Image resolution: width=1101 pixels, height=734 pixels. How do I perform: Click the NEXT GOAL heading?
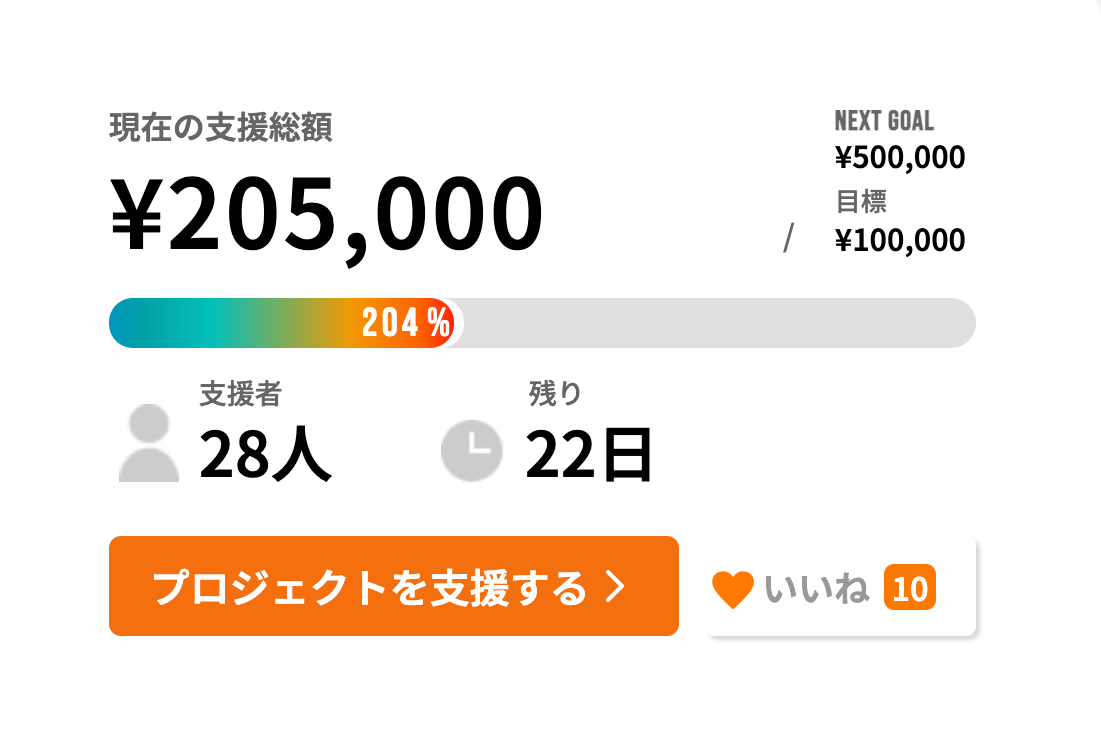(x=884, y=121)
